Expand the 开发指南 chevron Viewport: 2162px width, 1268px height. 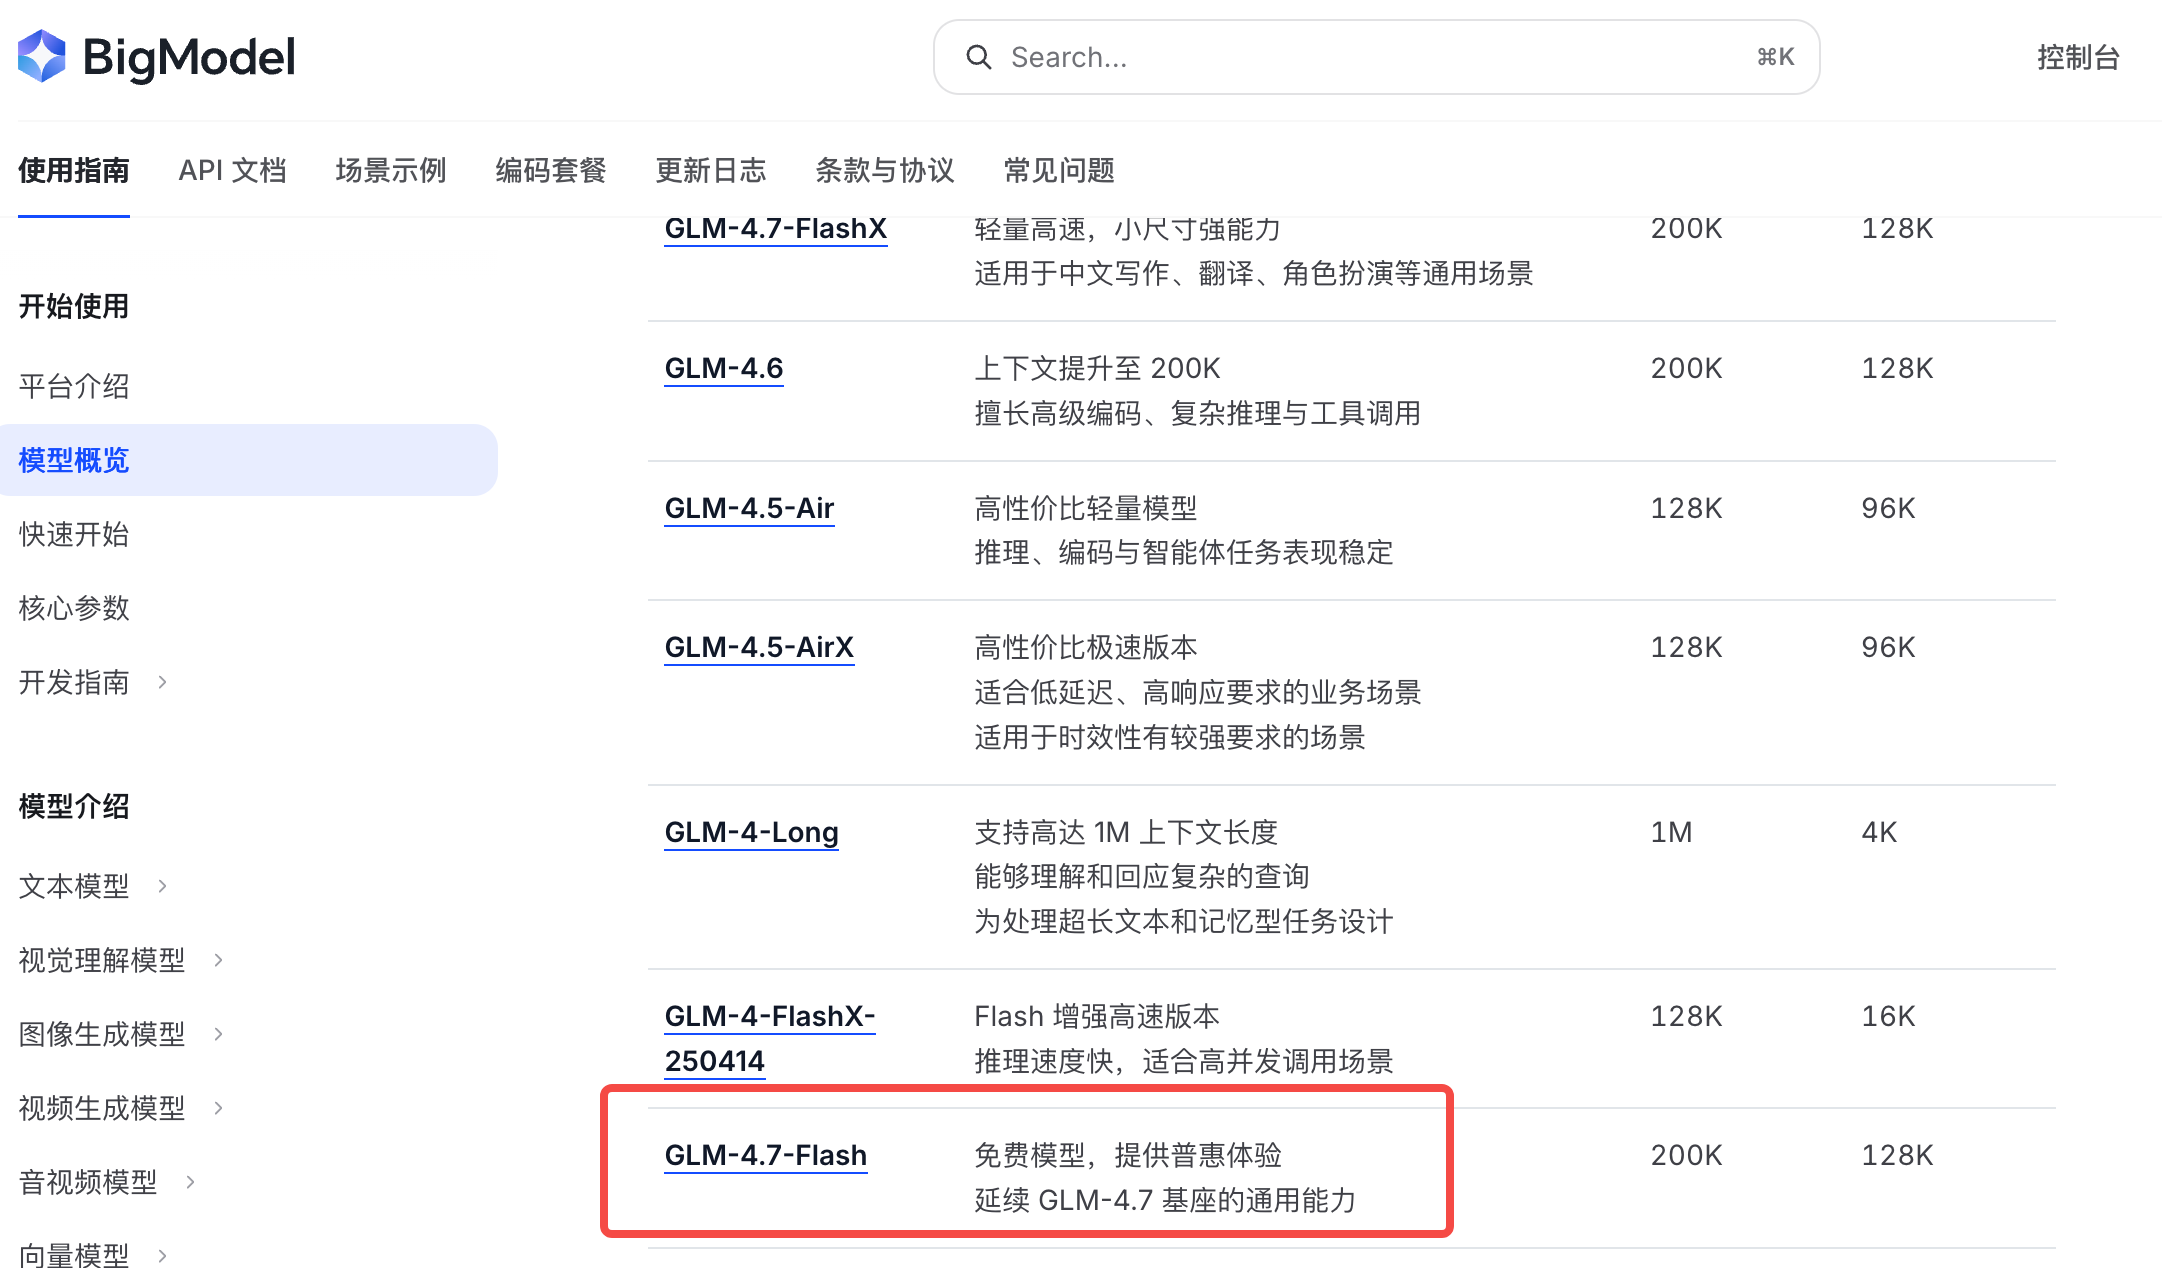point(163,682)
